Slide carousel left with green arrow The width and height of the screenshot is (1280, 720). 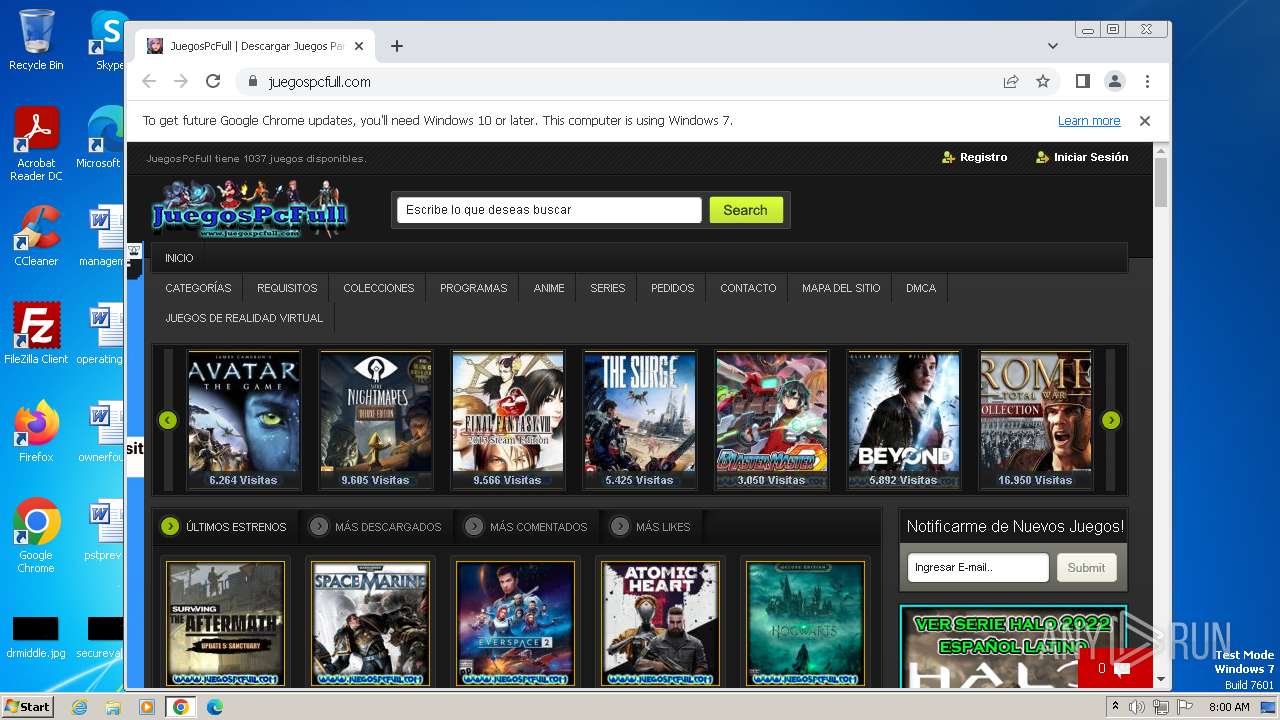[168, 420]
